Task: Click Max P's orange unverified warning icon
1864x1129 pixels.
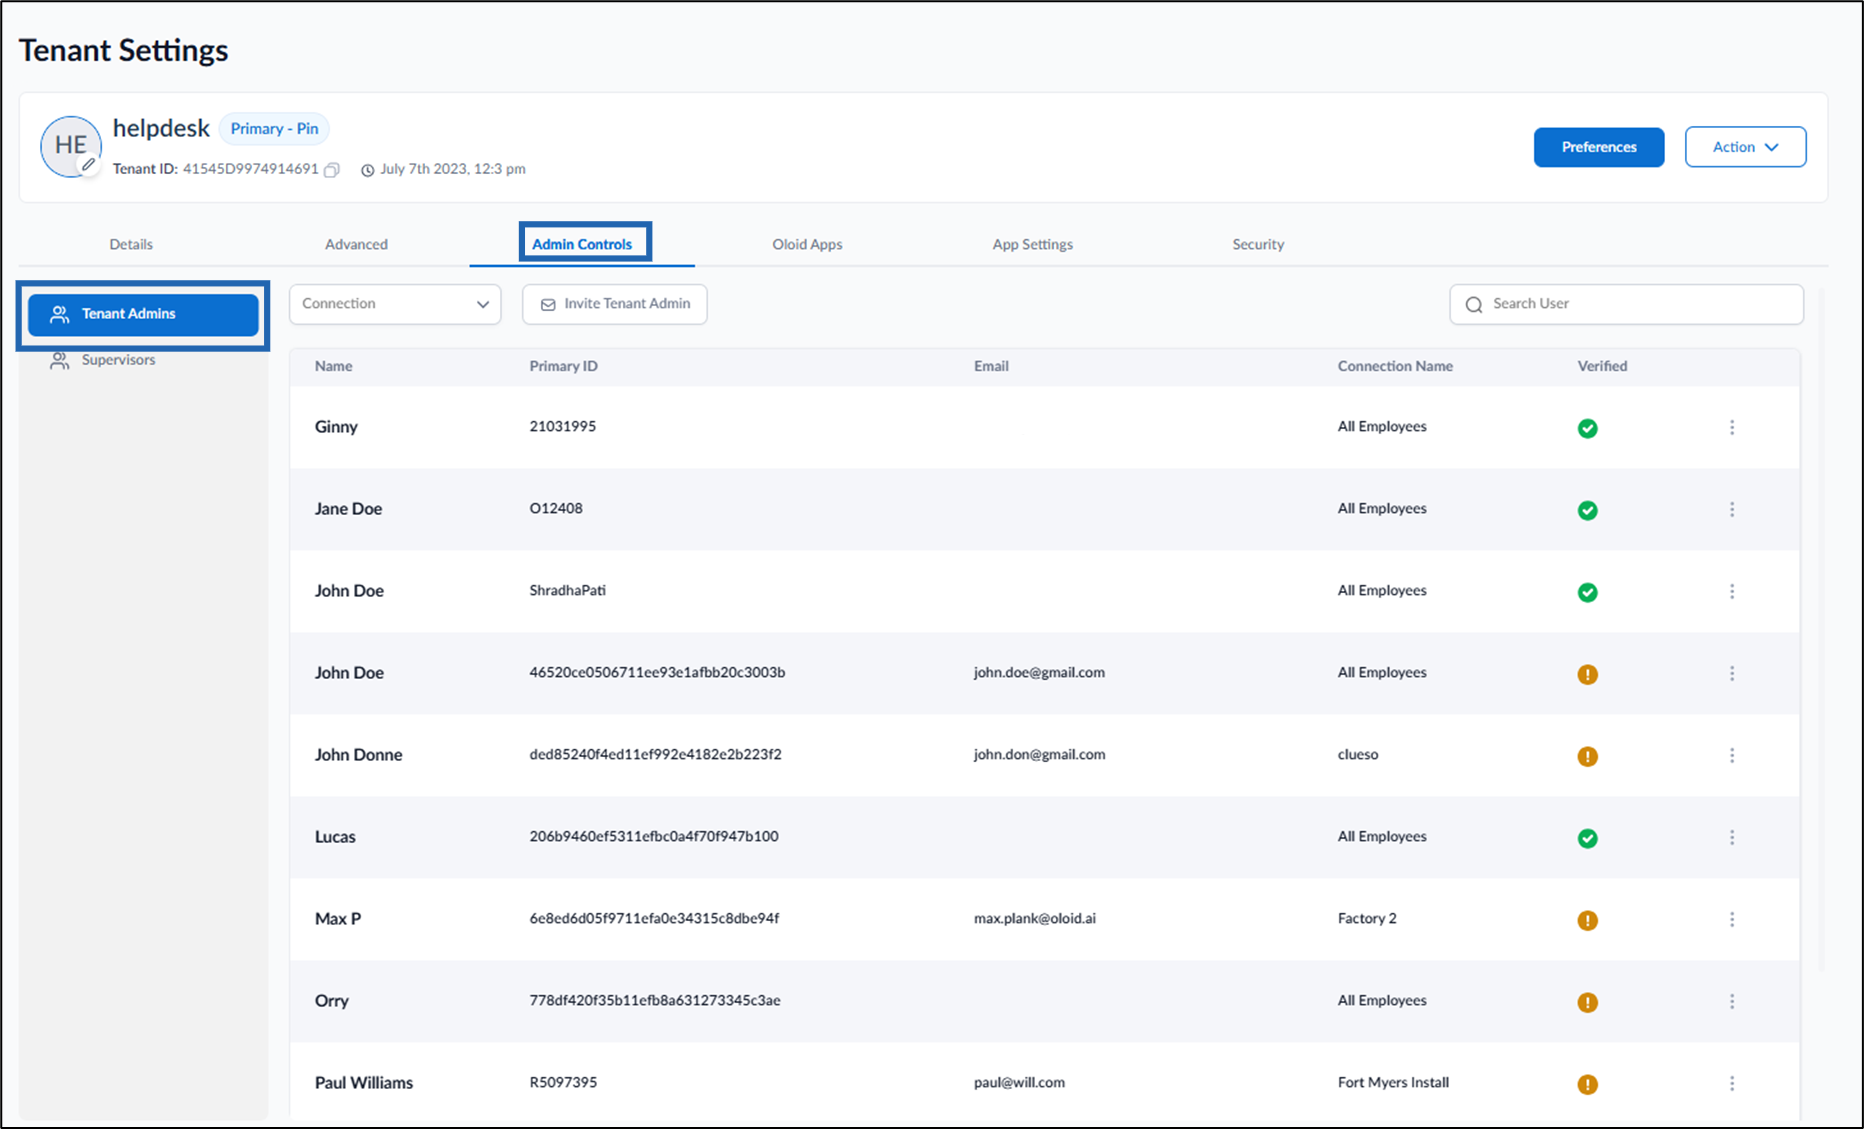Action: pos(1587,920)
